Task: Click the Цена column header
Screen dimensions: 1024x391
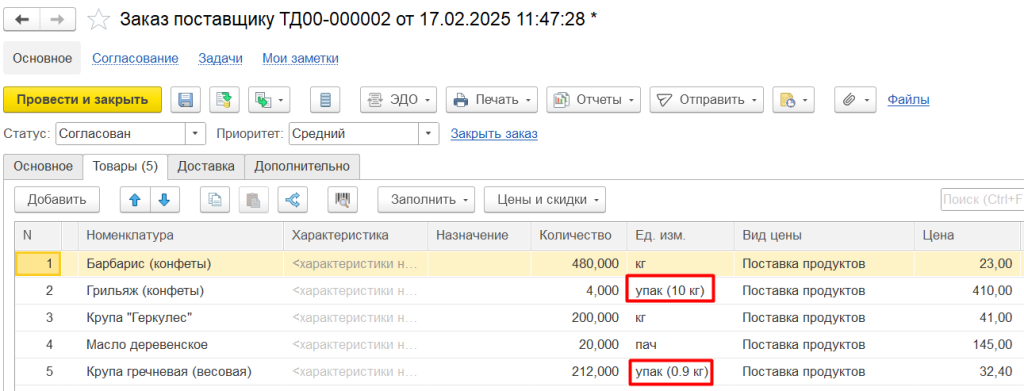Action: [x=967, y=236]
